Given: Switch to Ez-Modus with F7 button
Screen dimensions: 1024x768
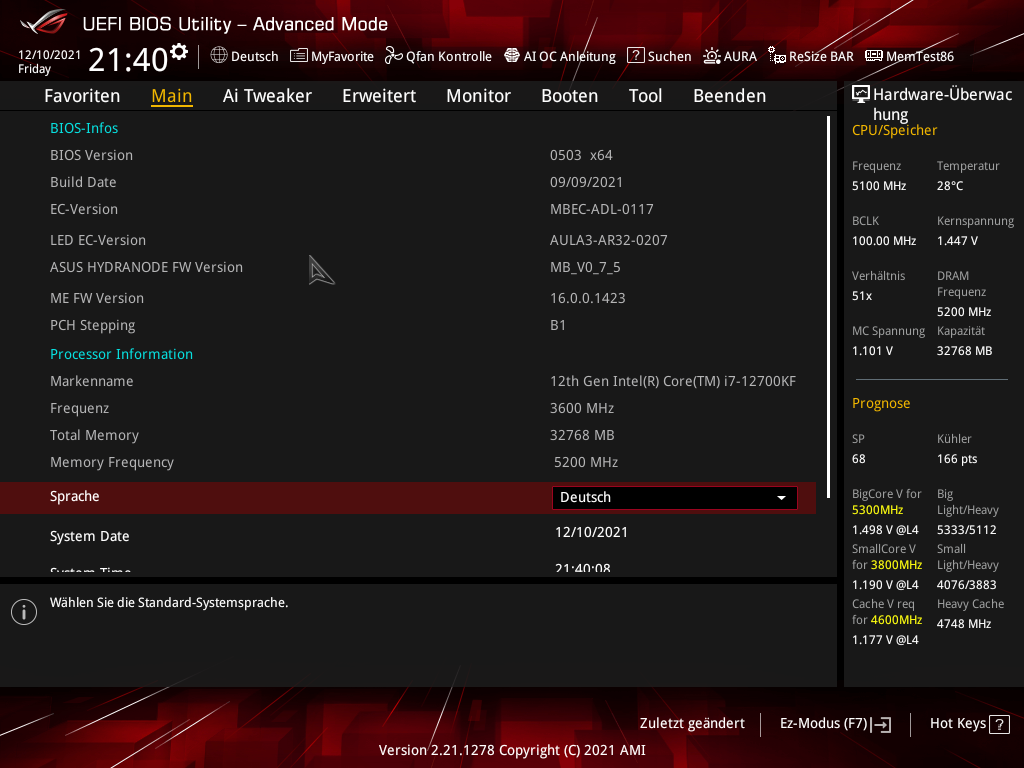Looking at the screenshot, I should point(834,723).
